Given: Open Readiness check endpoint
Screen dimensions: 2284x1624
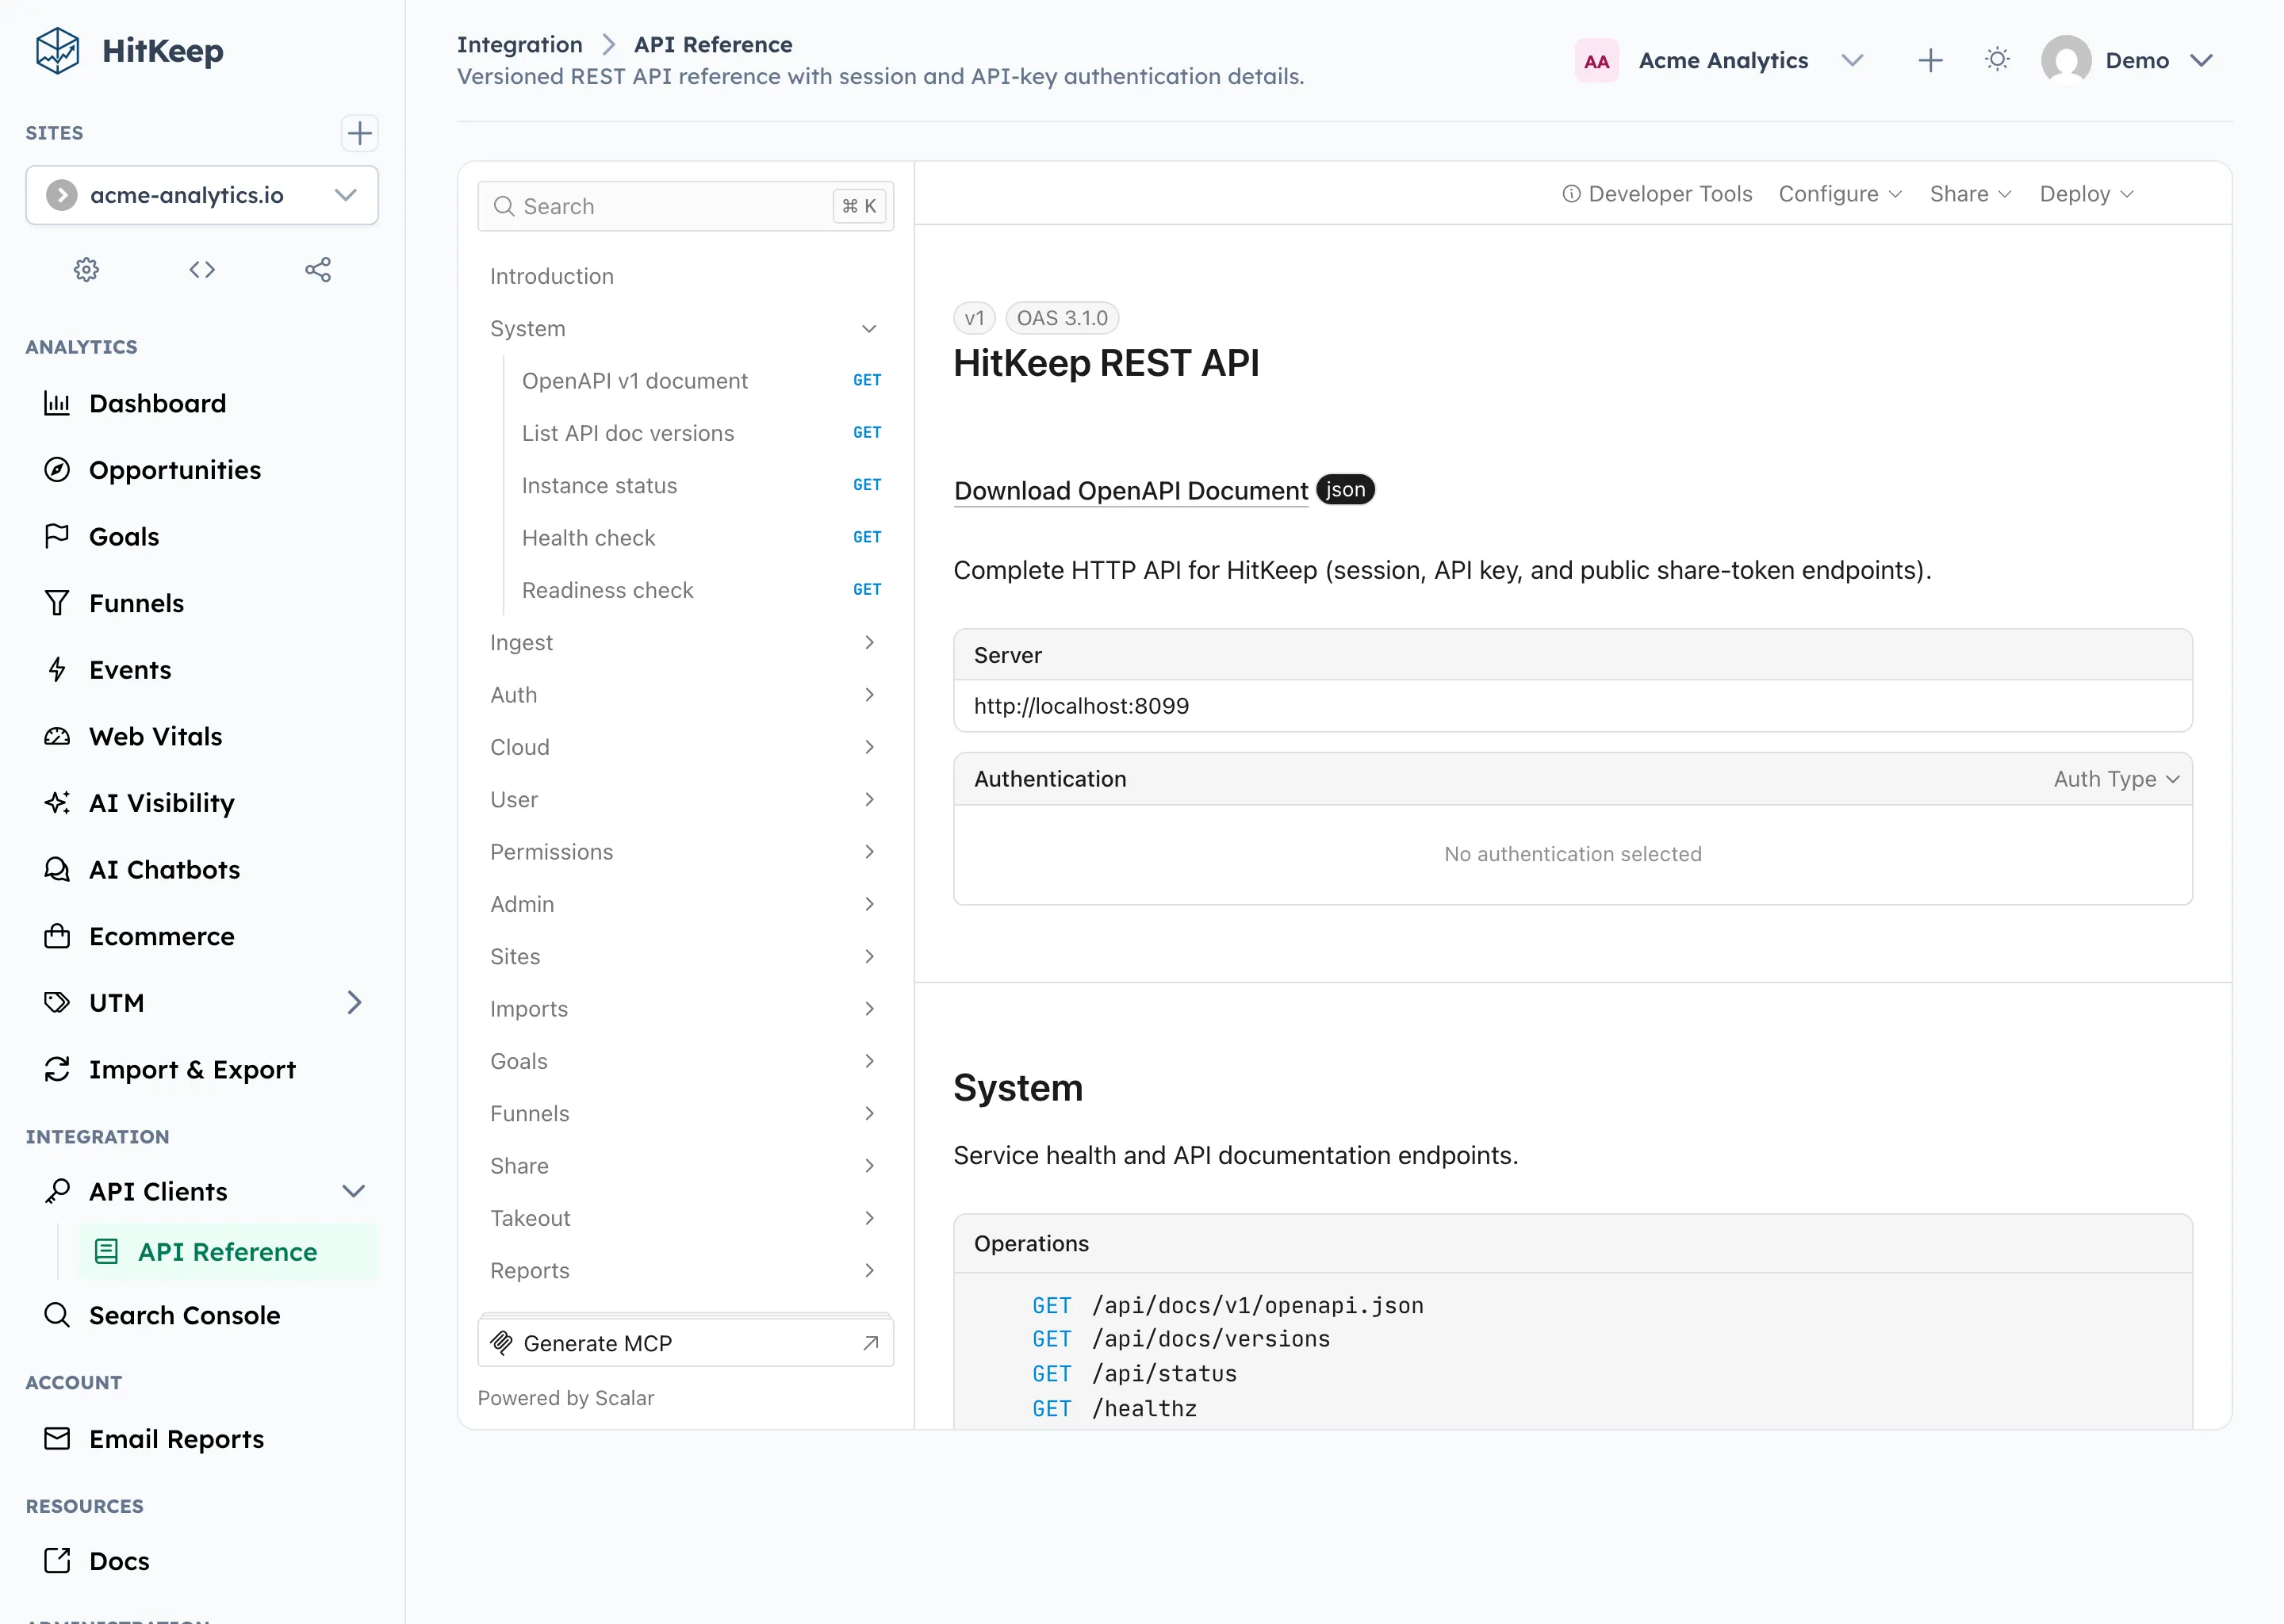Looking at the screenshot, I should 700,590.
